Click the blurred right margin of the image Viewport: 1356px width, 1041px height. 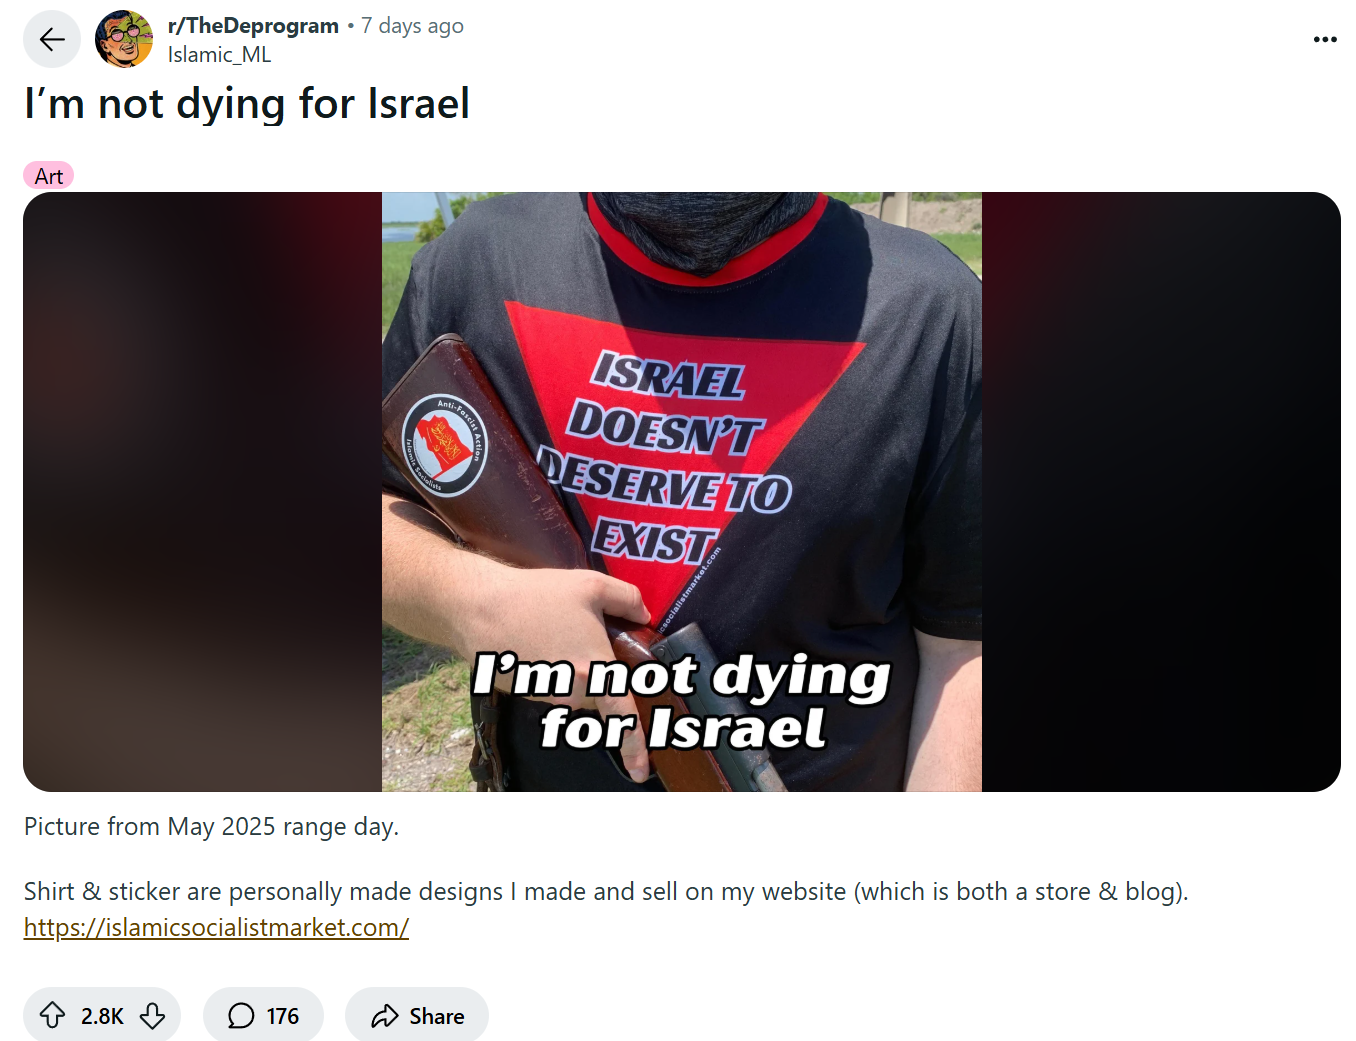tap(1161, 492)
